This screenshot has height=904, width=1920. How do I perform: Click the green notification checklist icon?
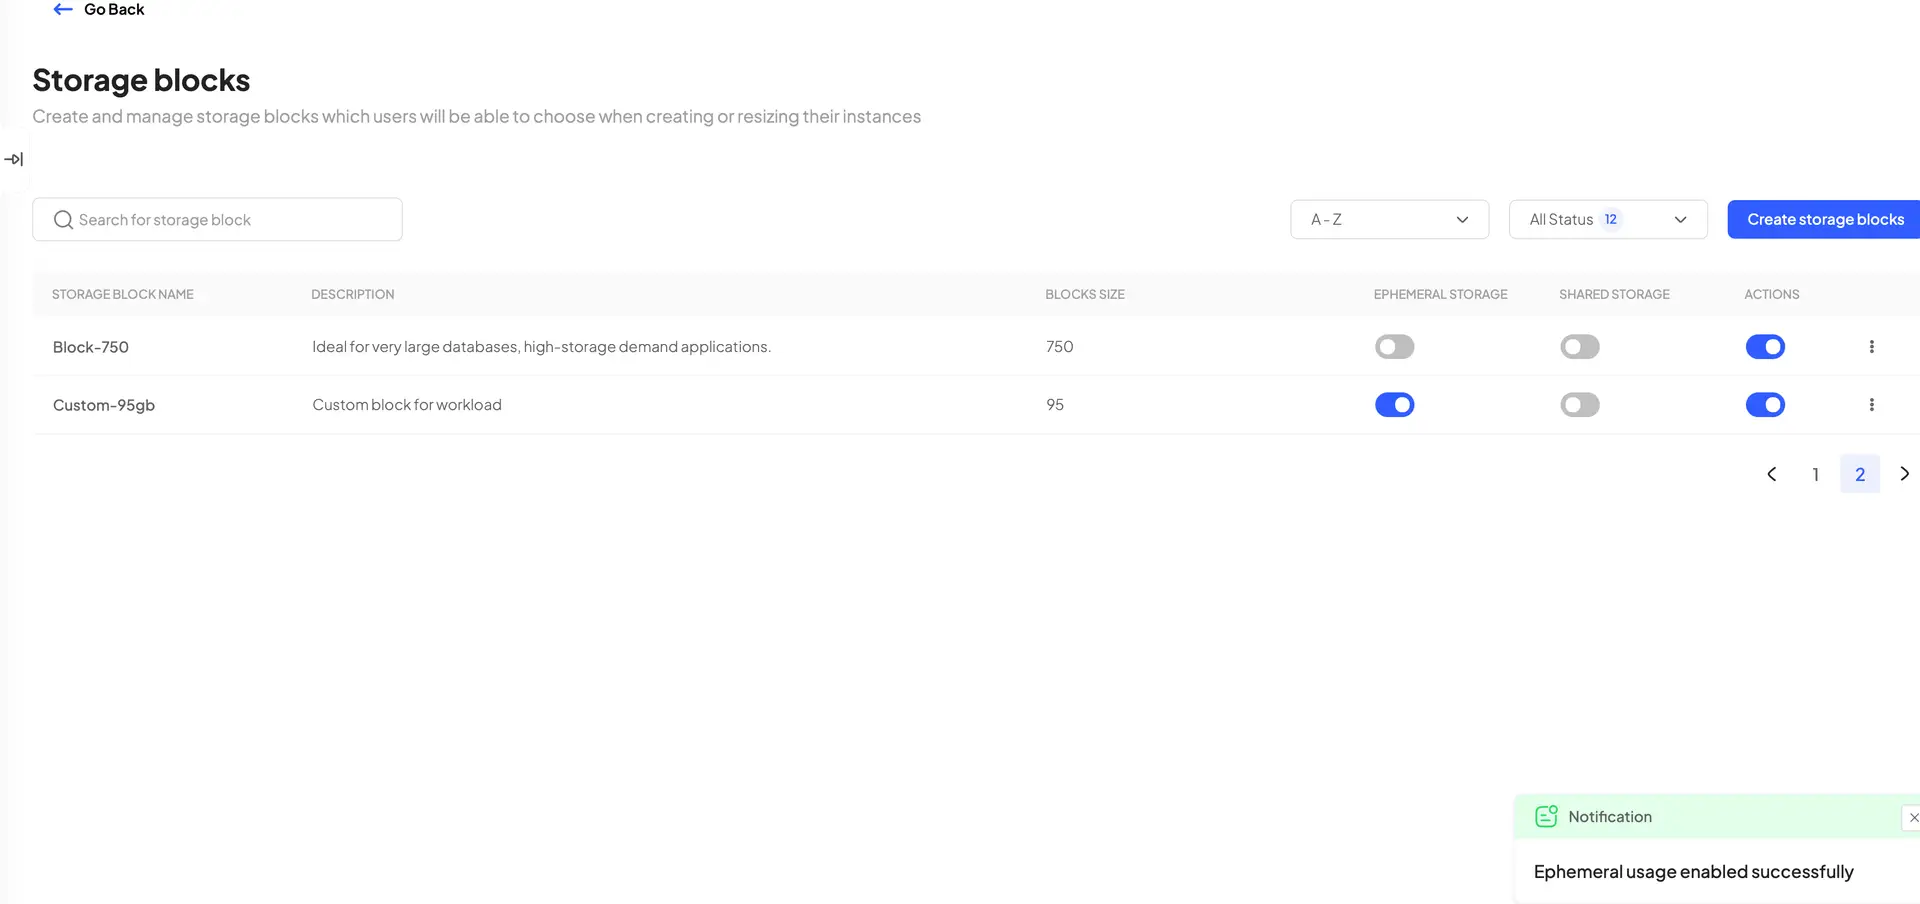pos(1546,816)
